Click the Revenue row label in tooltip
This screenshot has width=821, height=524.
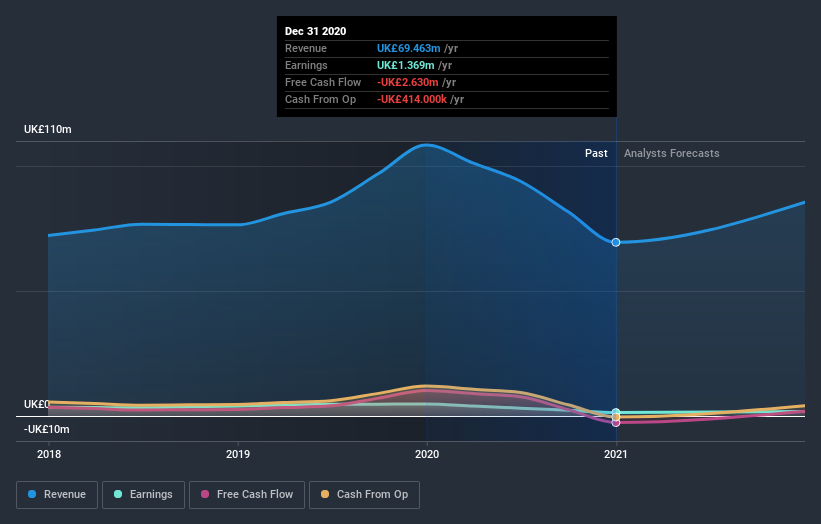(x=306, y=48)
